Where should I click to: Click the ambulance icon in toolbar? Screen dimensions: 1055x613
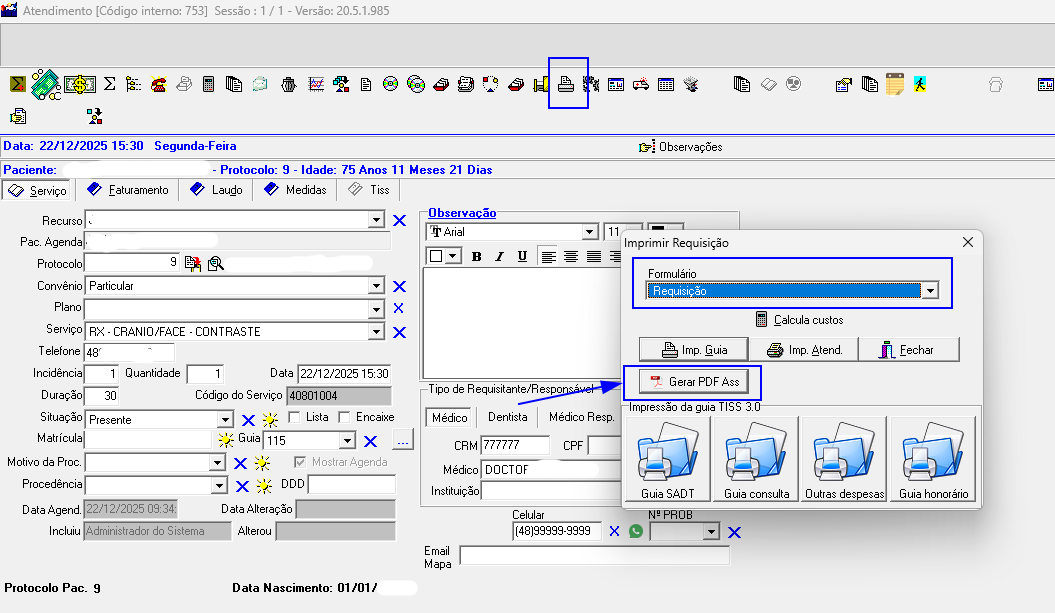640,84
